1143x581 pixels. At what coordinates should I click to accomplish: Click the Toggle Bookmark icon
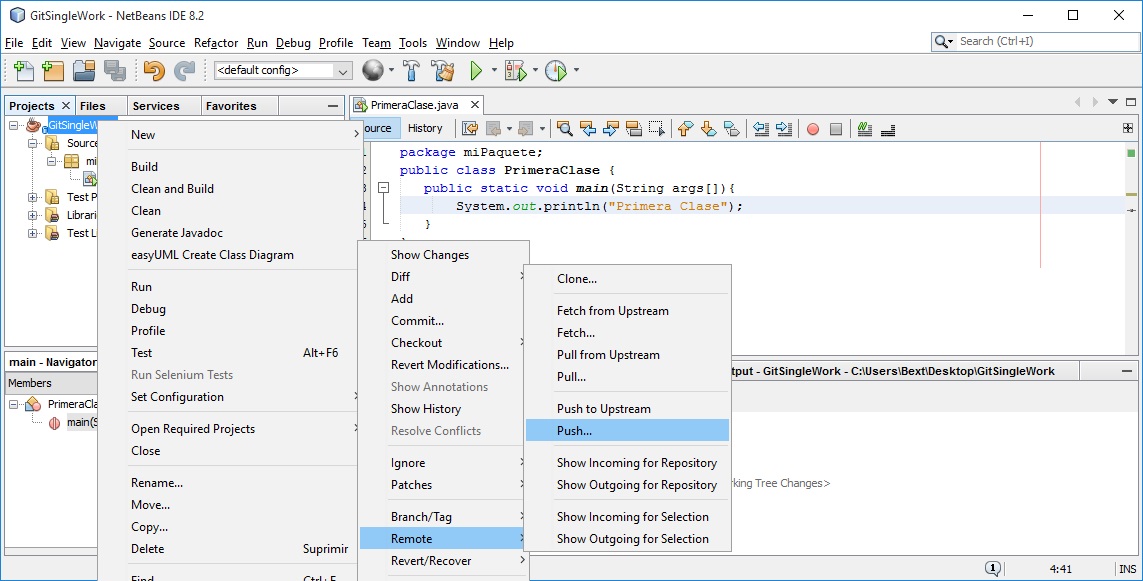click(x=732, y=129)
